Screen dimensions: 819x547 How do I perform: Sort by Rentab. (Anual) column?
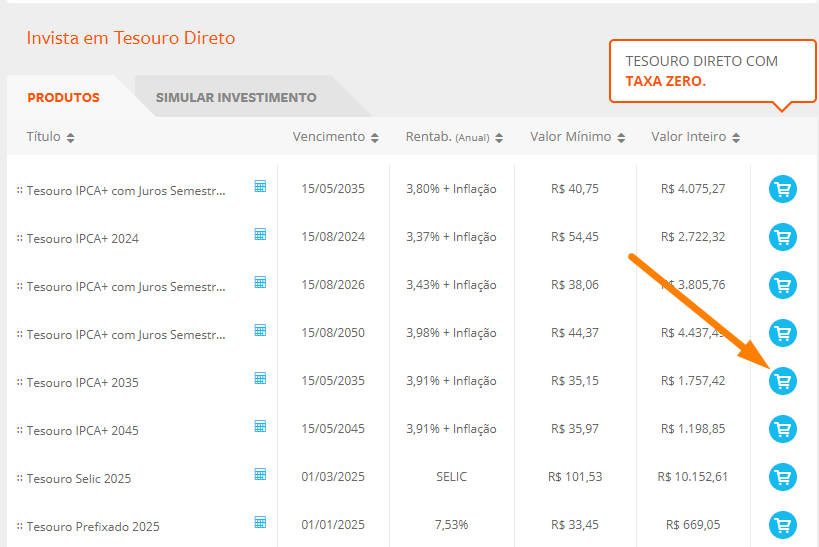coord(453,137)
